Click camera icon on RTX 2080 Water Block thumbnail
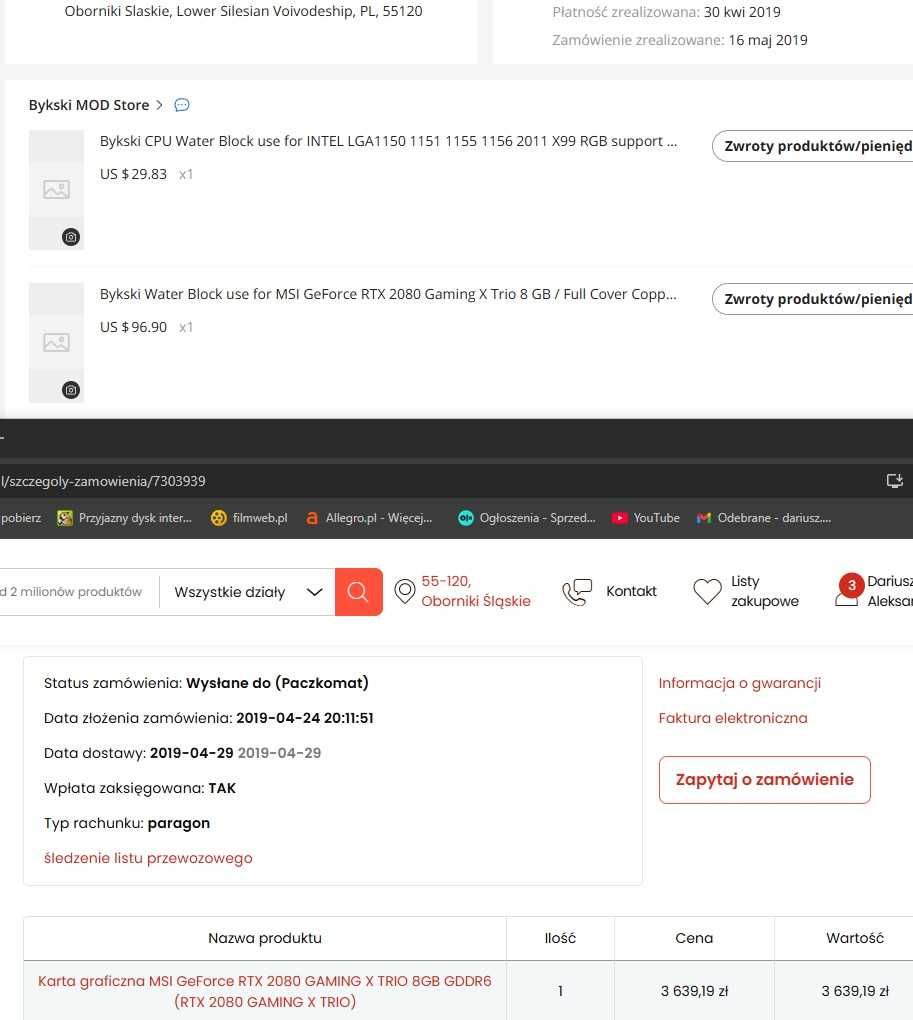 tap(71, 390)
